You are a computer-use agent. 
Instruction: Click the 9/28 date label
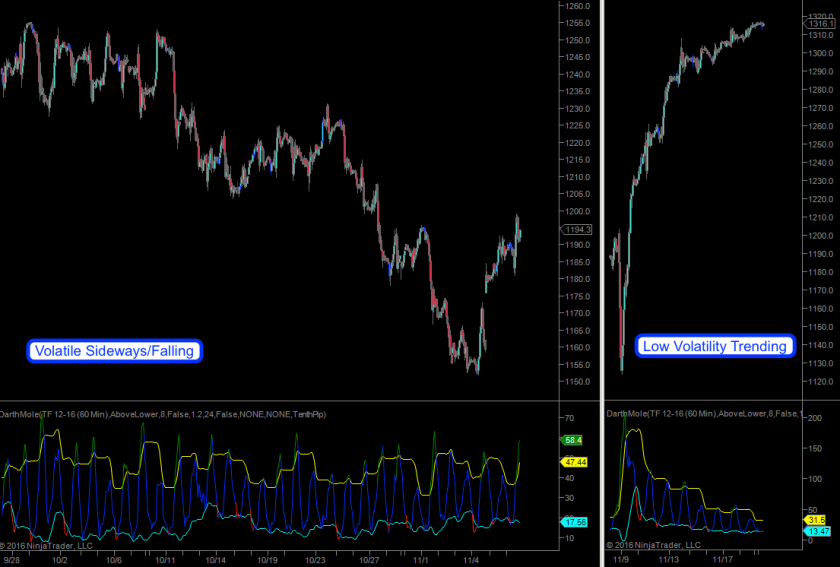pyautogui.click(x=11, y=560)
